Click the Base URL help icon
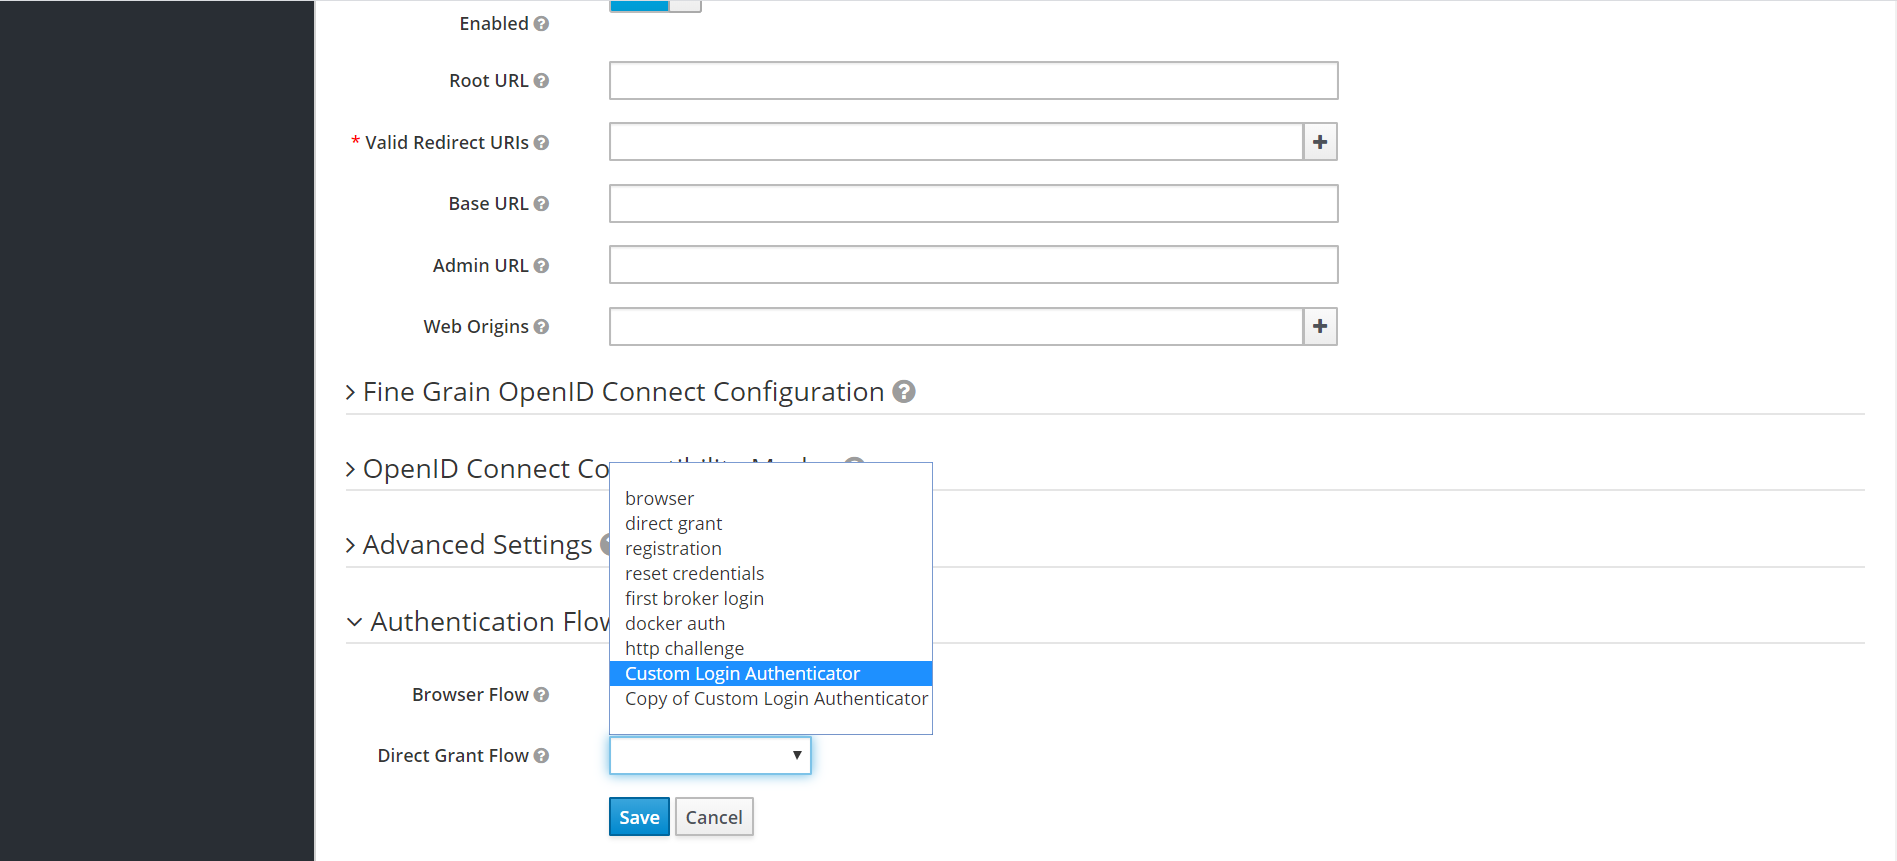This screenshot has width=1897, height=861. (541, 204)
